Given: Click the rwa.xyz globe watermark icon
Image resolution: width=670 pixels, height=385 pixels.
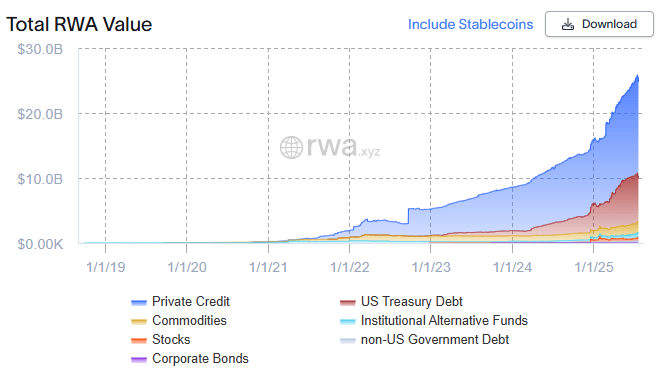Looking at the screenshot, I should coord(291,147).
